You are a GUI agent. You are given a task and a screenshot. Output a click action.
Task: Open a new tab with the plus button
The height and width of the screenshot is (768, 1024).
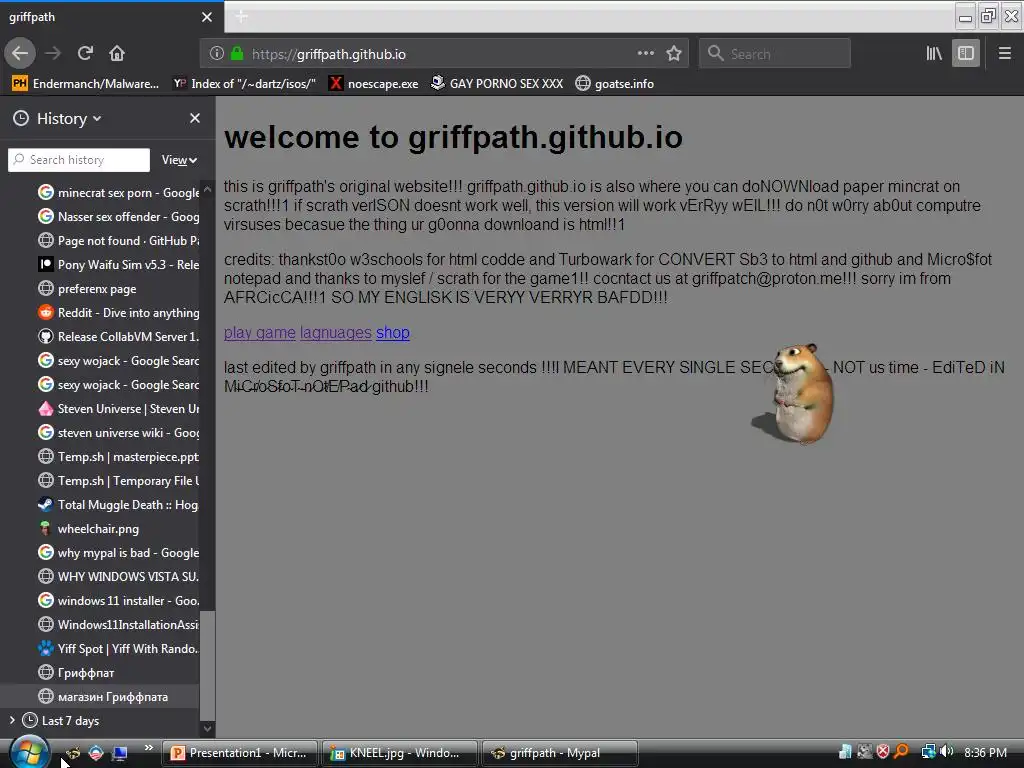(x=241, y=16)
